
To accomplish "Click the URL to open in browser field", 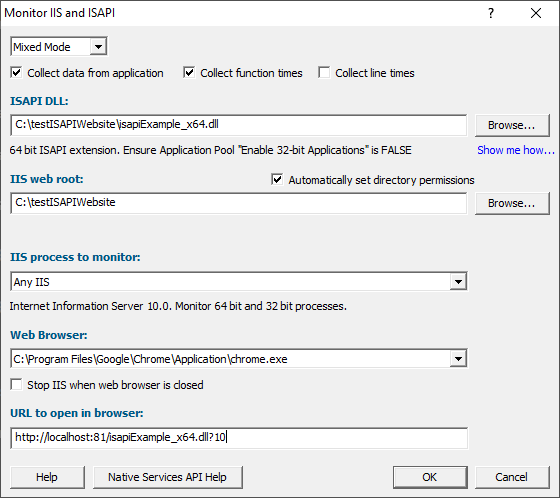I will click(239, 438).
